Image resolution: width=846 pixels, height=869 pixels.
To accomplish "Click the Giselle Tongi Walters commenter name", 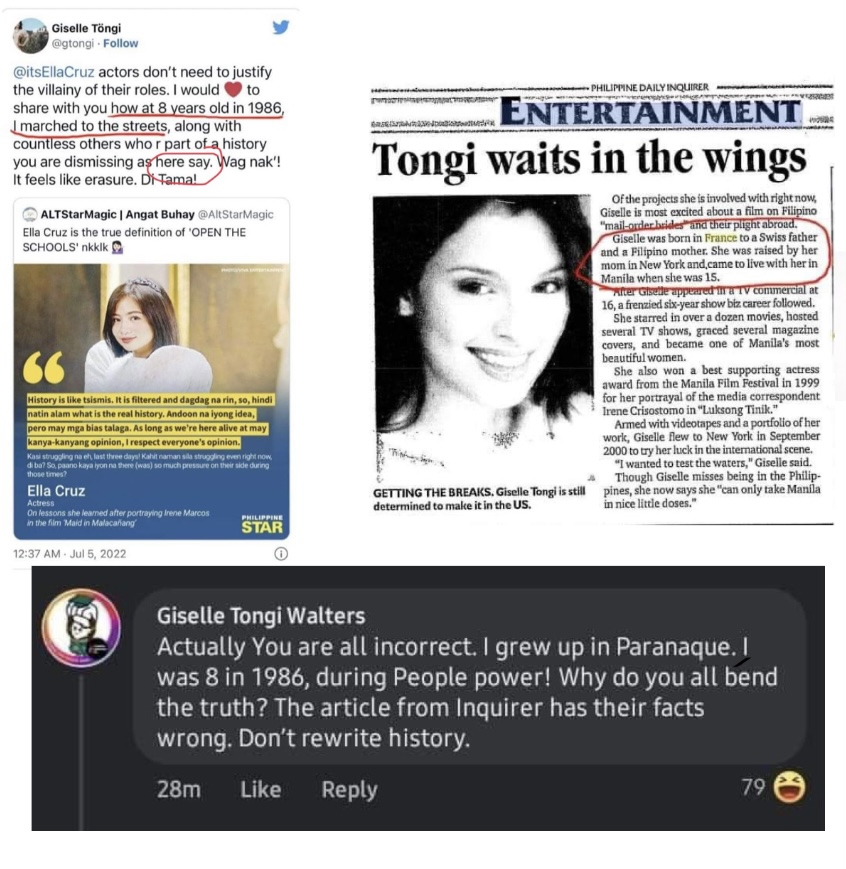I will pyautogui.click(x=261, y=616).
